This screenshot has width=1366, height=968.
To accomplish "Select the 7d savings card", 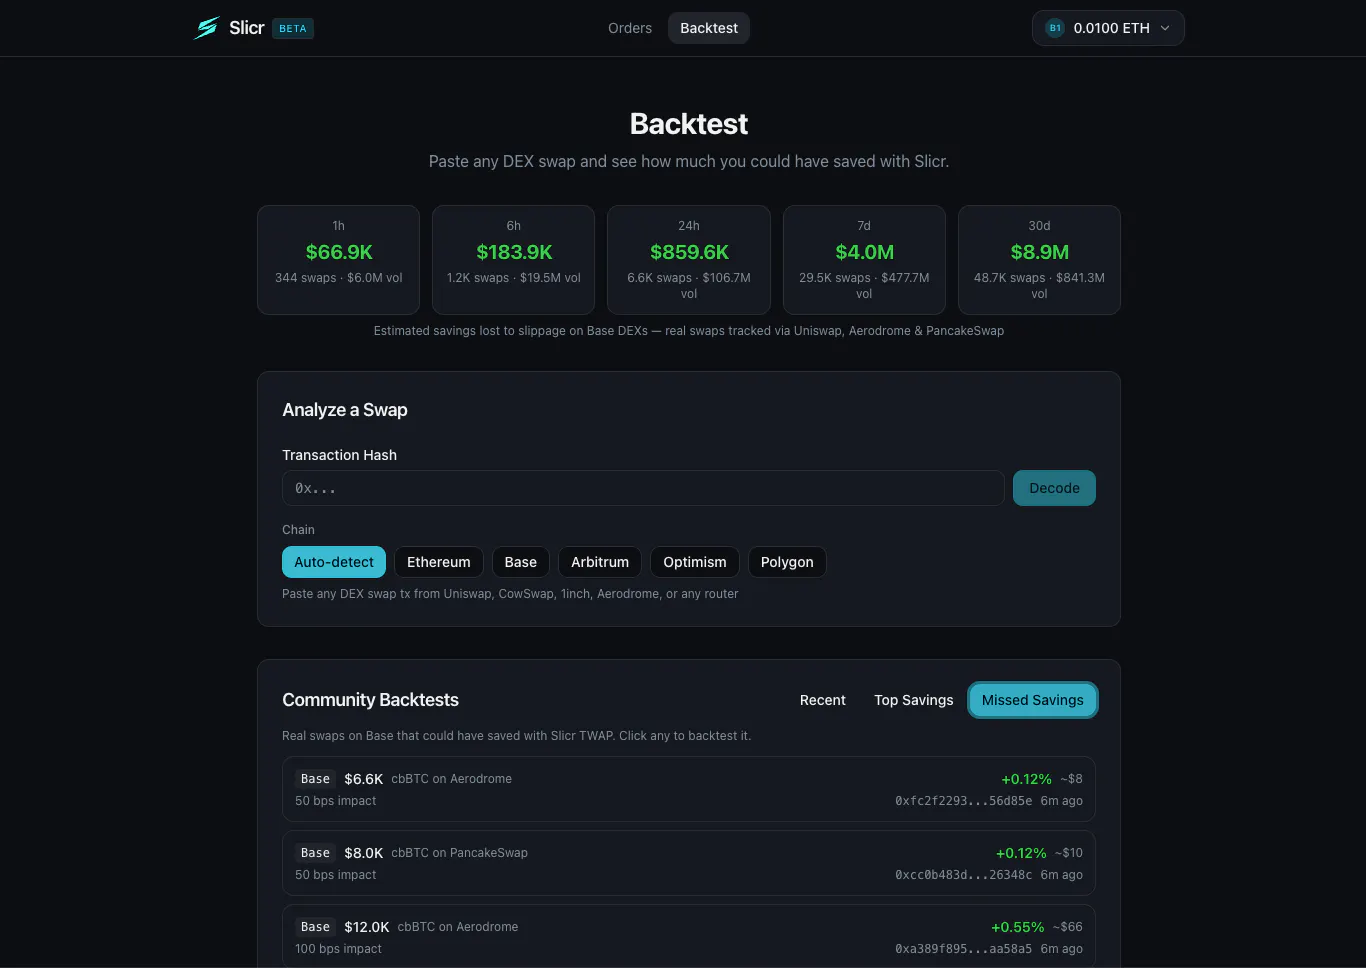I will (864, 260).
